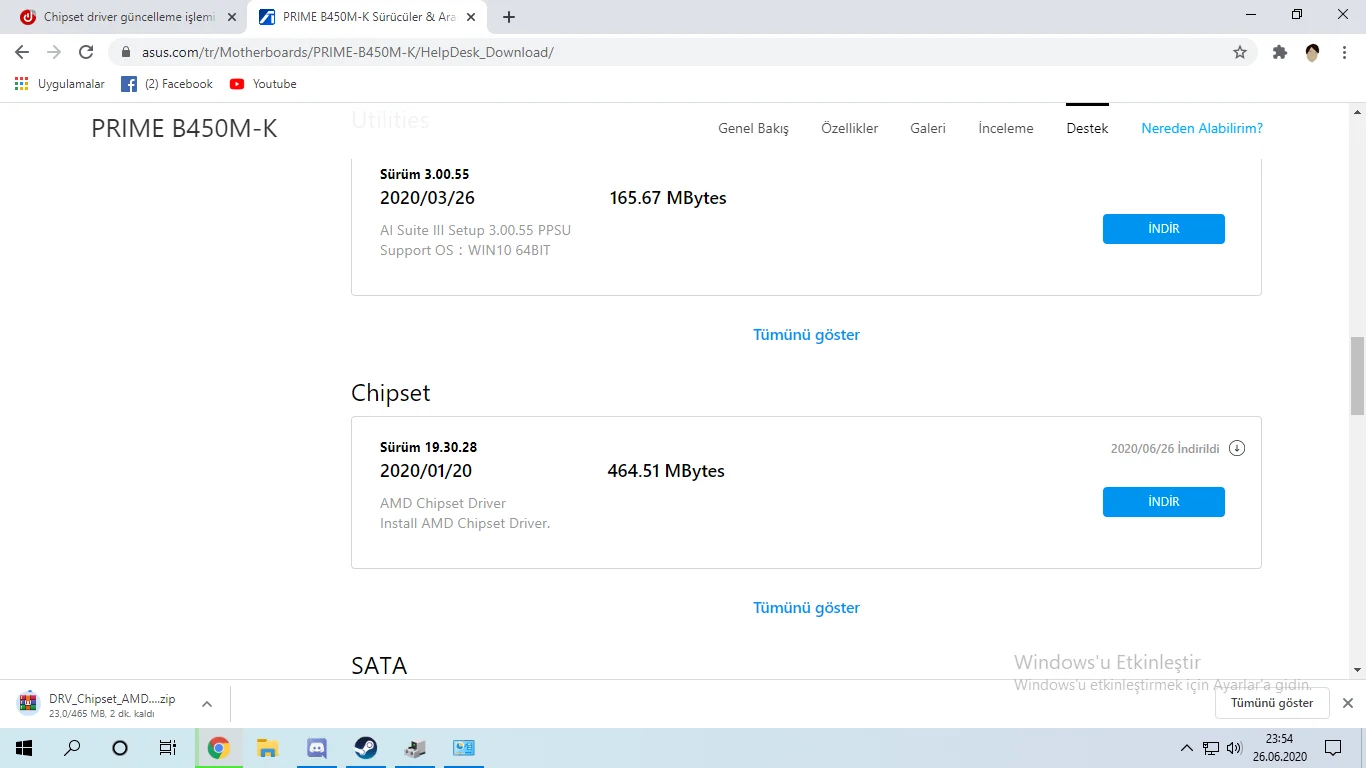
Task: Click the Install AMD Chipset Driver description
Action: coord(465,523)
